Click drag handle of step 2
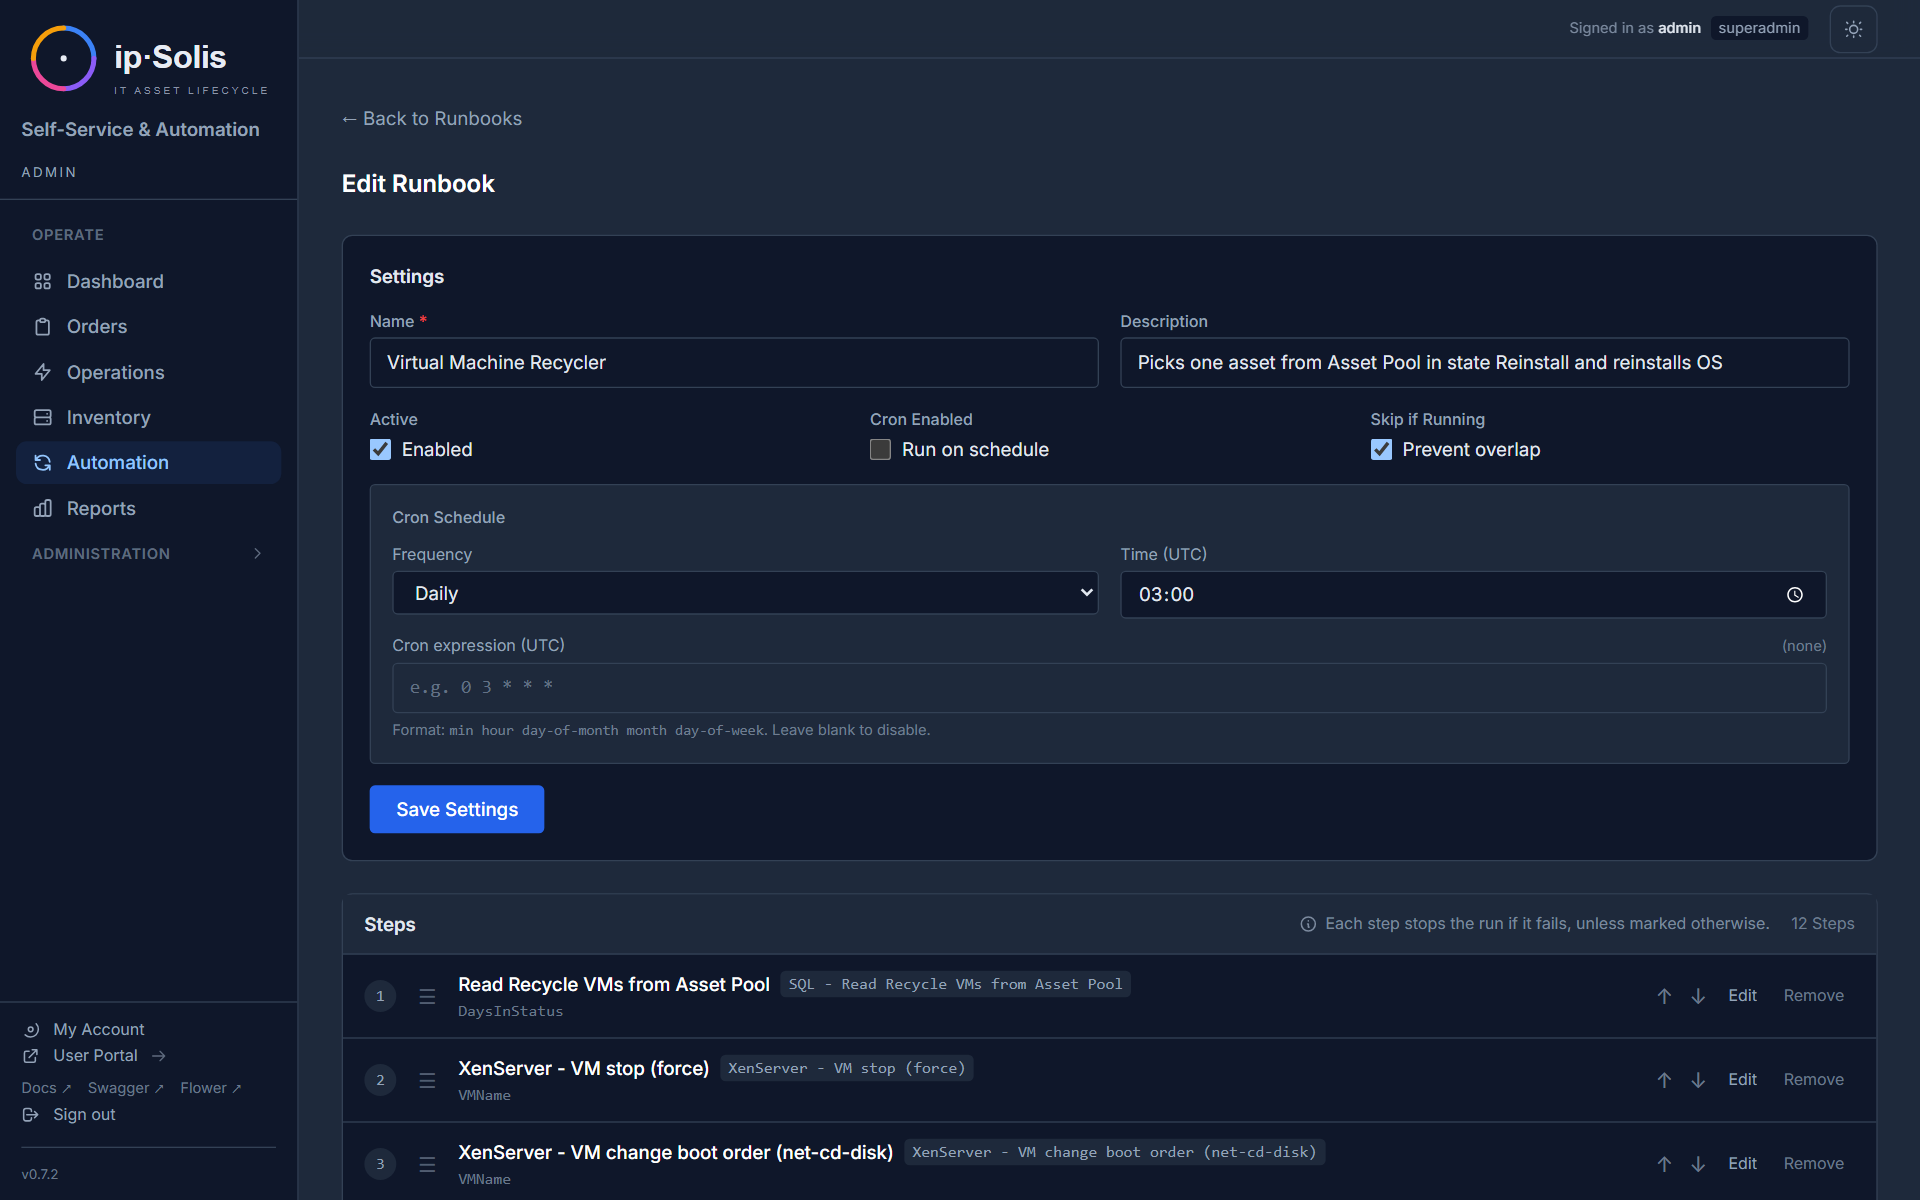This screenshot has height=1200, width=1920. point(427,1081)
